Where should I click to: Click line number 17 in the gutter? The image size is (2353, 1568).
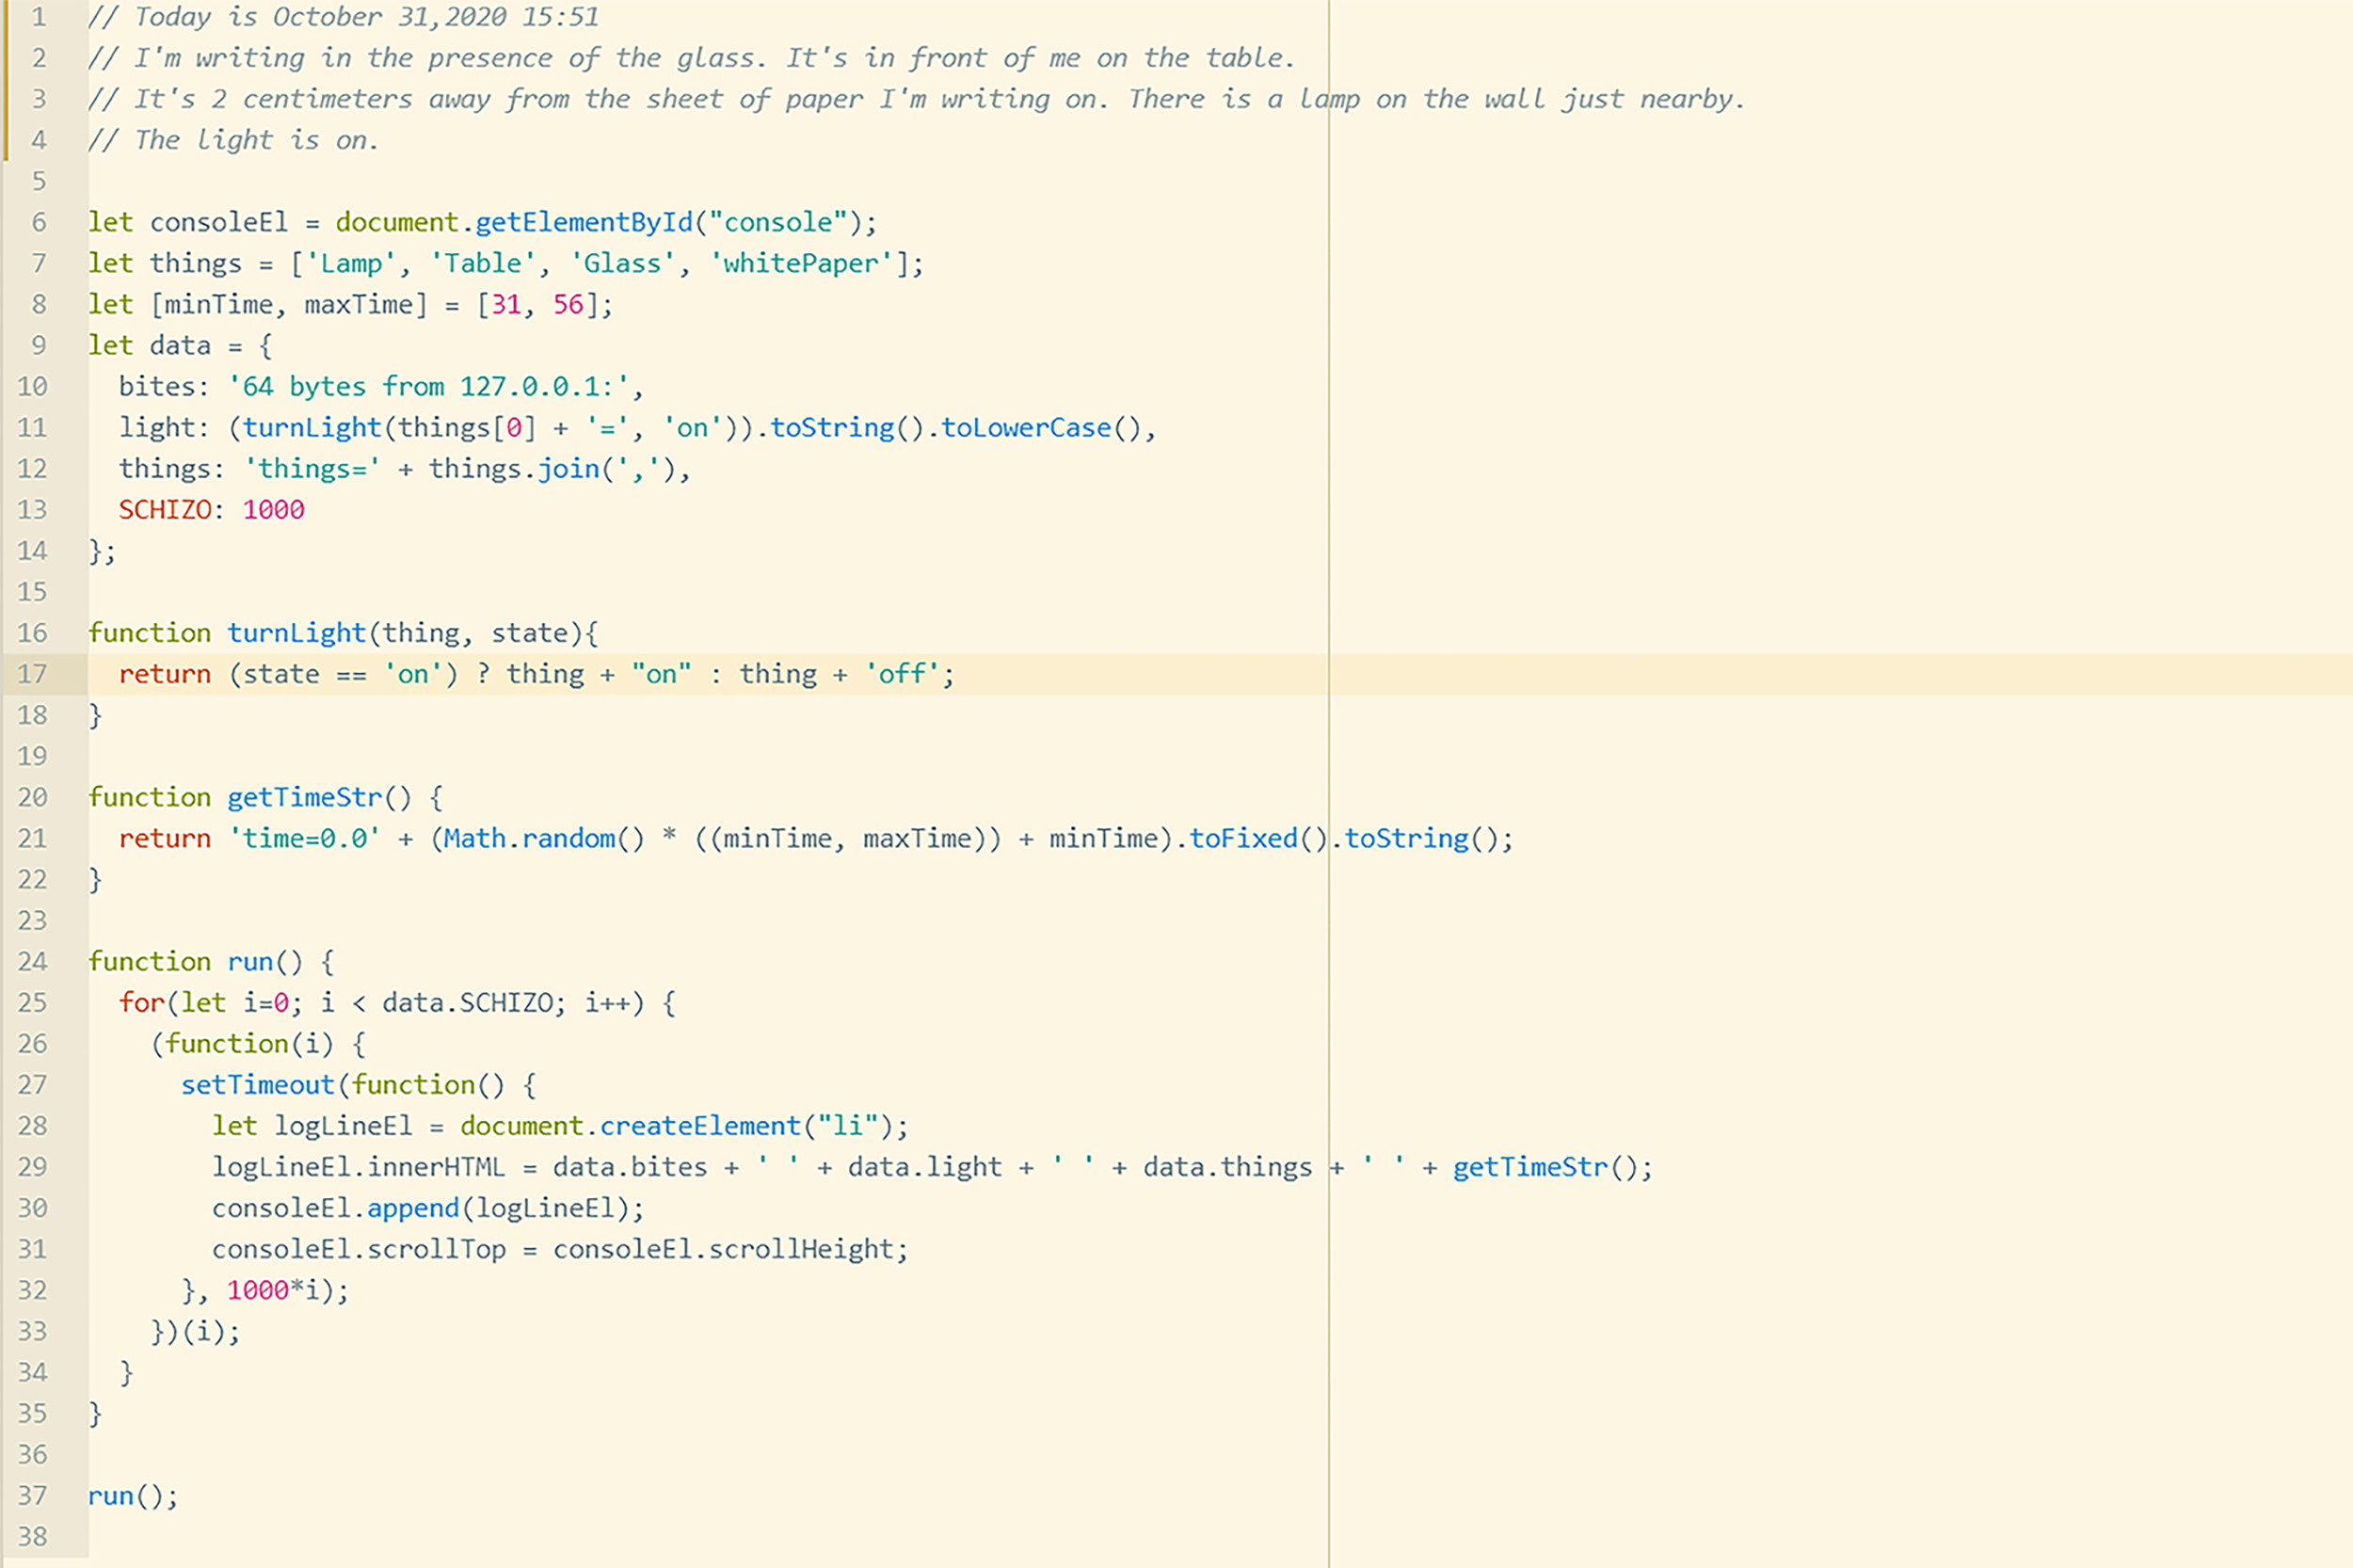[32, 674]
